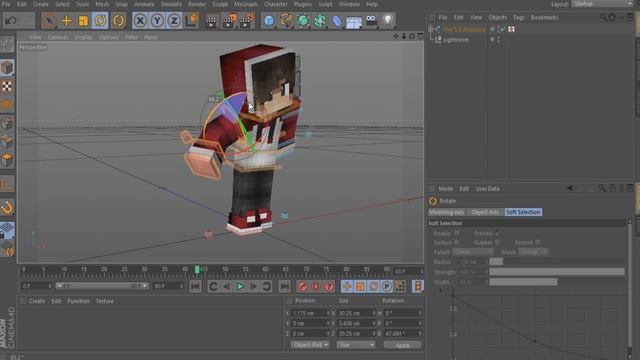640x360 pixels.
Task: Add a Light bulb object
Action: pyautogui.click(x=388, y=20)
